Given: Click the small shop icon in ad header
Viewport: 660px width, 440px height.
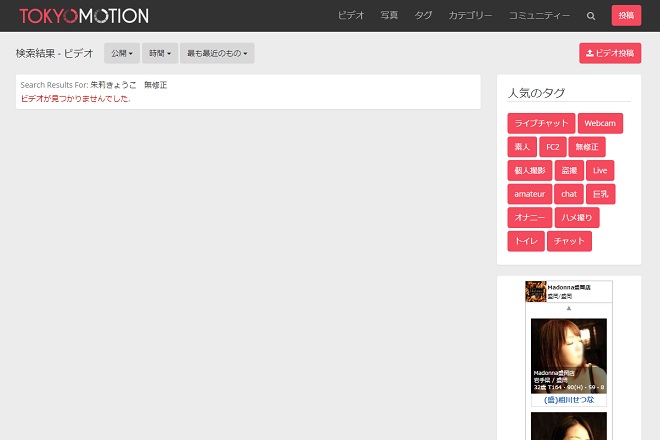Looking at the screenshot, I should (x=535, y=291).
